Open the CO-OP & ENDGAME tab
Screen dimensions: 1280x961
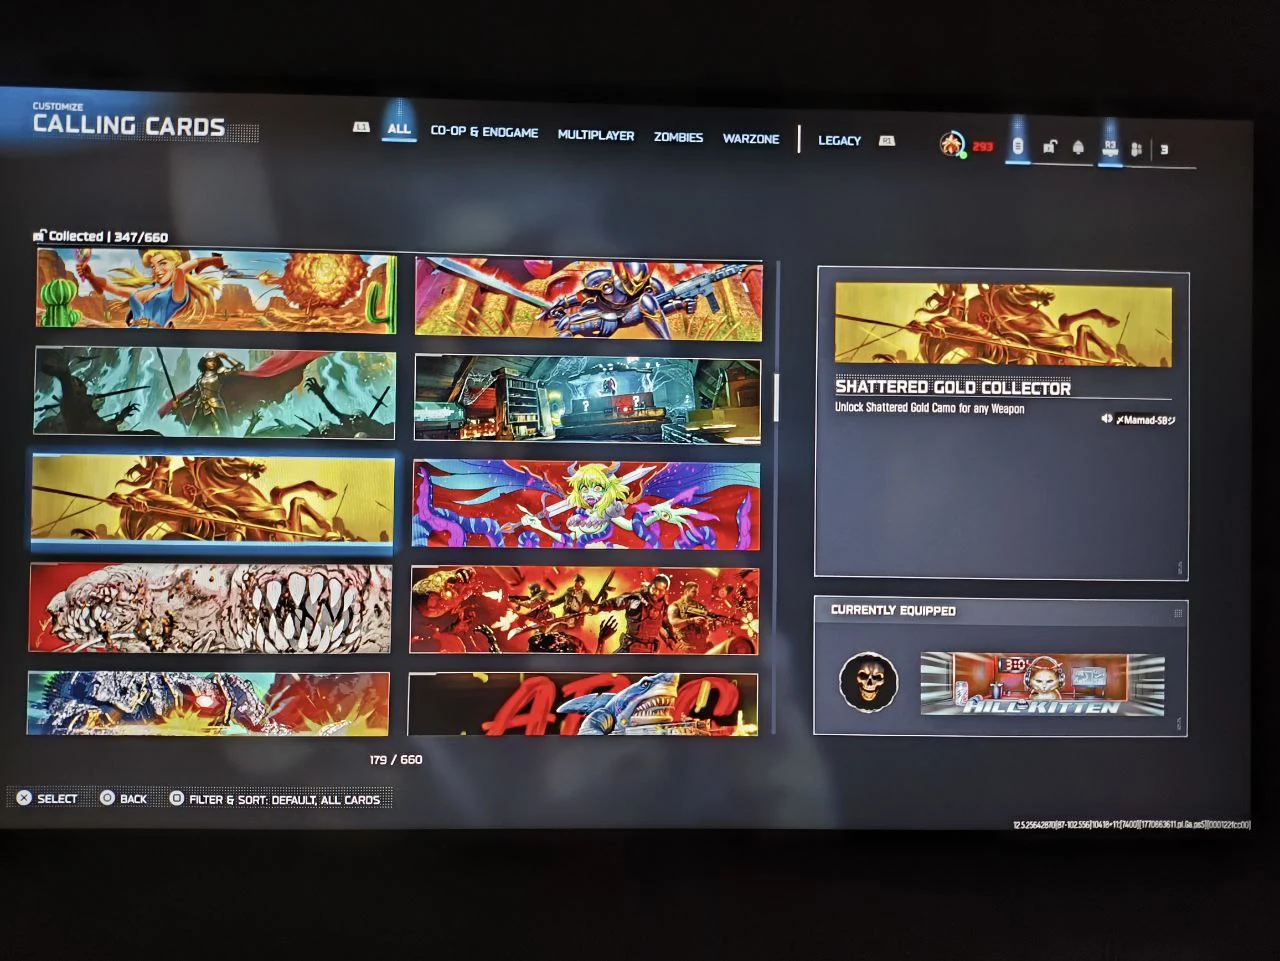(484, 132)
